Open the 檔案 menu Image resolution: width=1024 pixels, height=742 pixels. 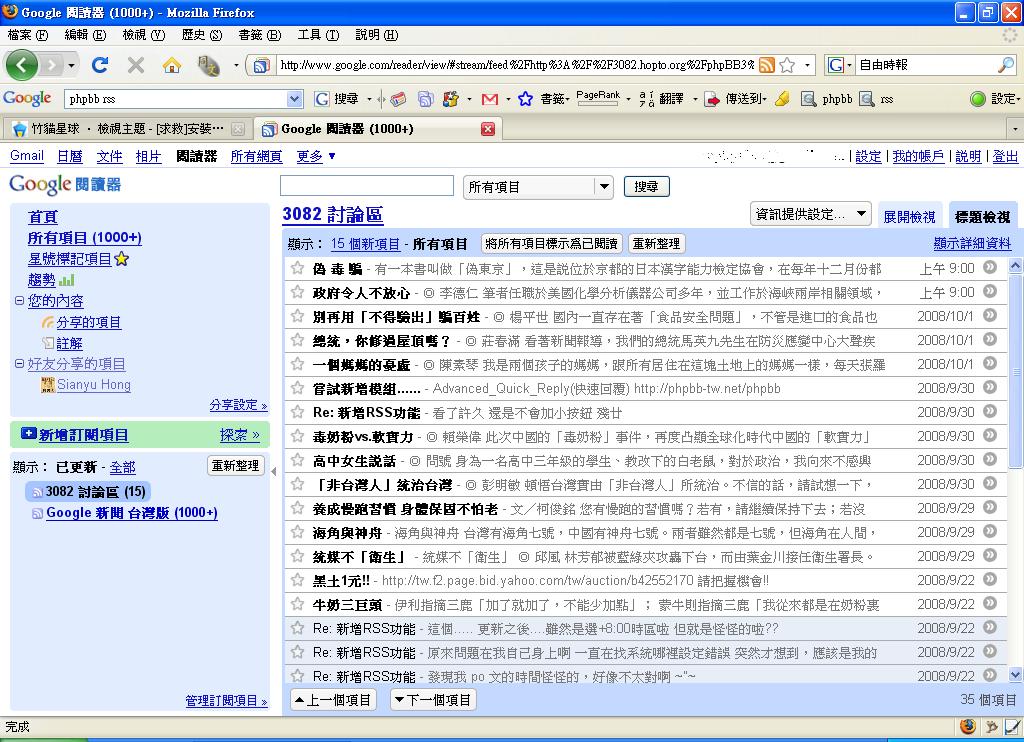click(28, 35)
